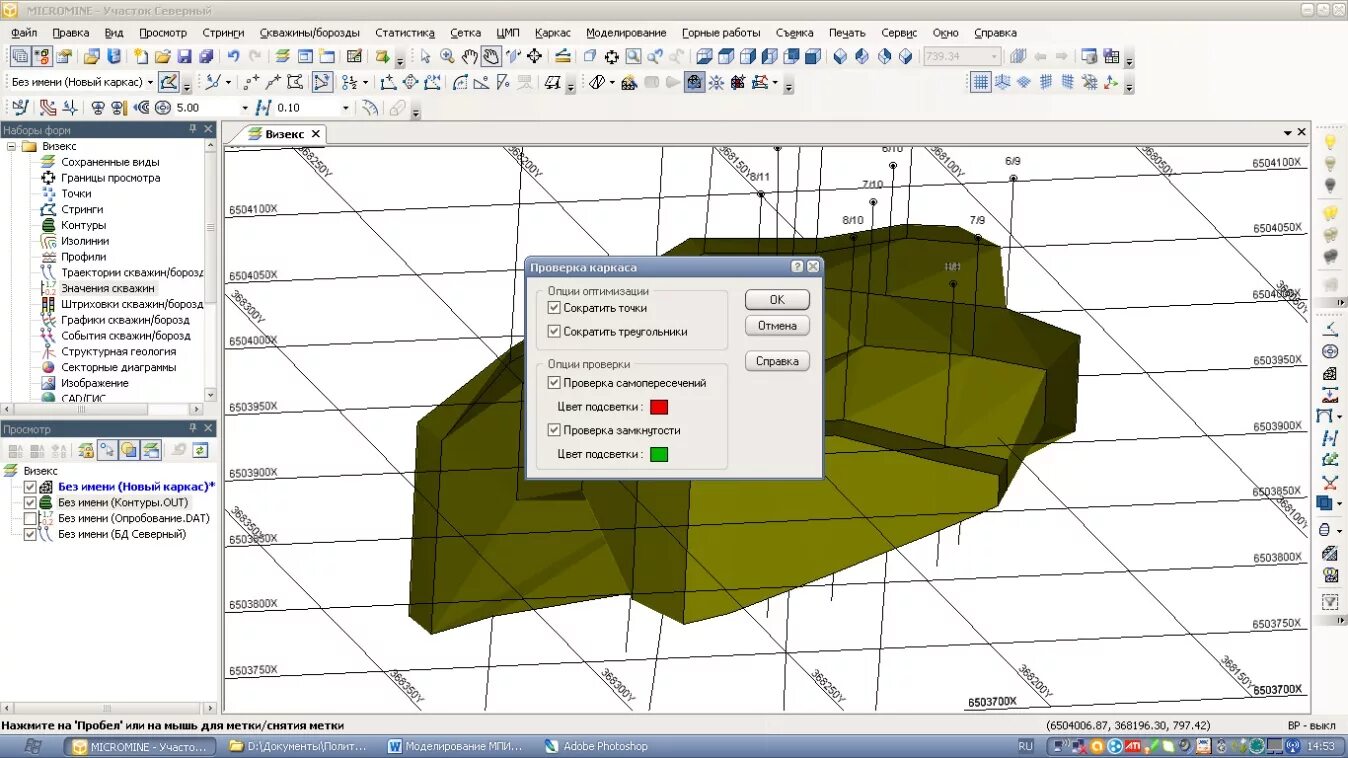
Task: Uncheck layer Без имени (БД Северный)
Action: point(30,535)
